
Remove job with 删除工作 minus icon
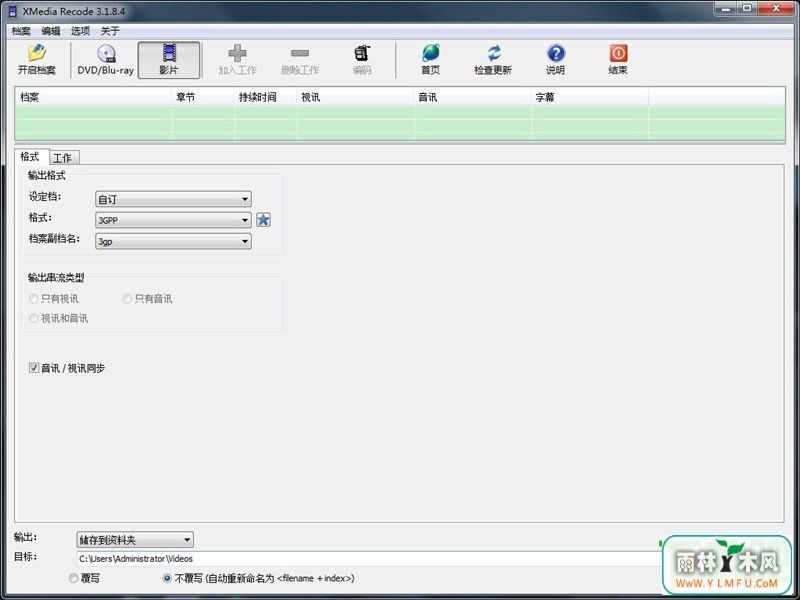pyautogui.click(x=300, y=60)
